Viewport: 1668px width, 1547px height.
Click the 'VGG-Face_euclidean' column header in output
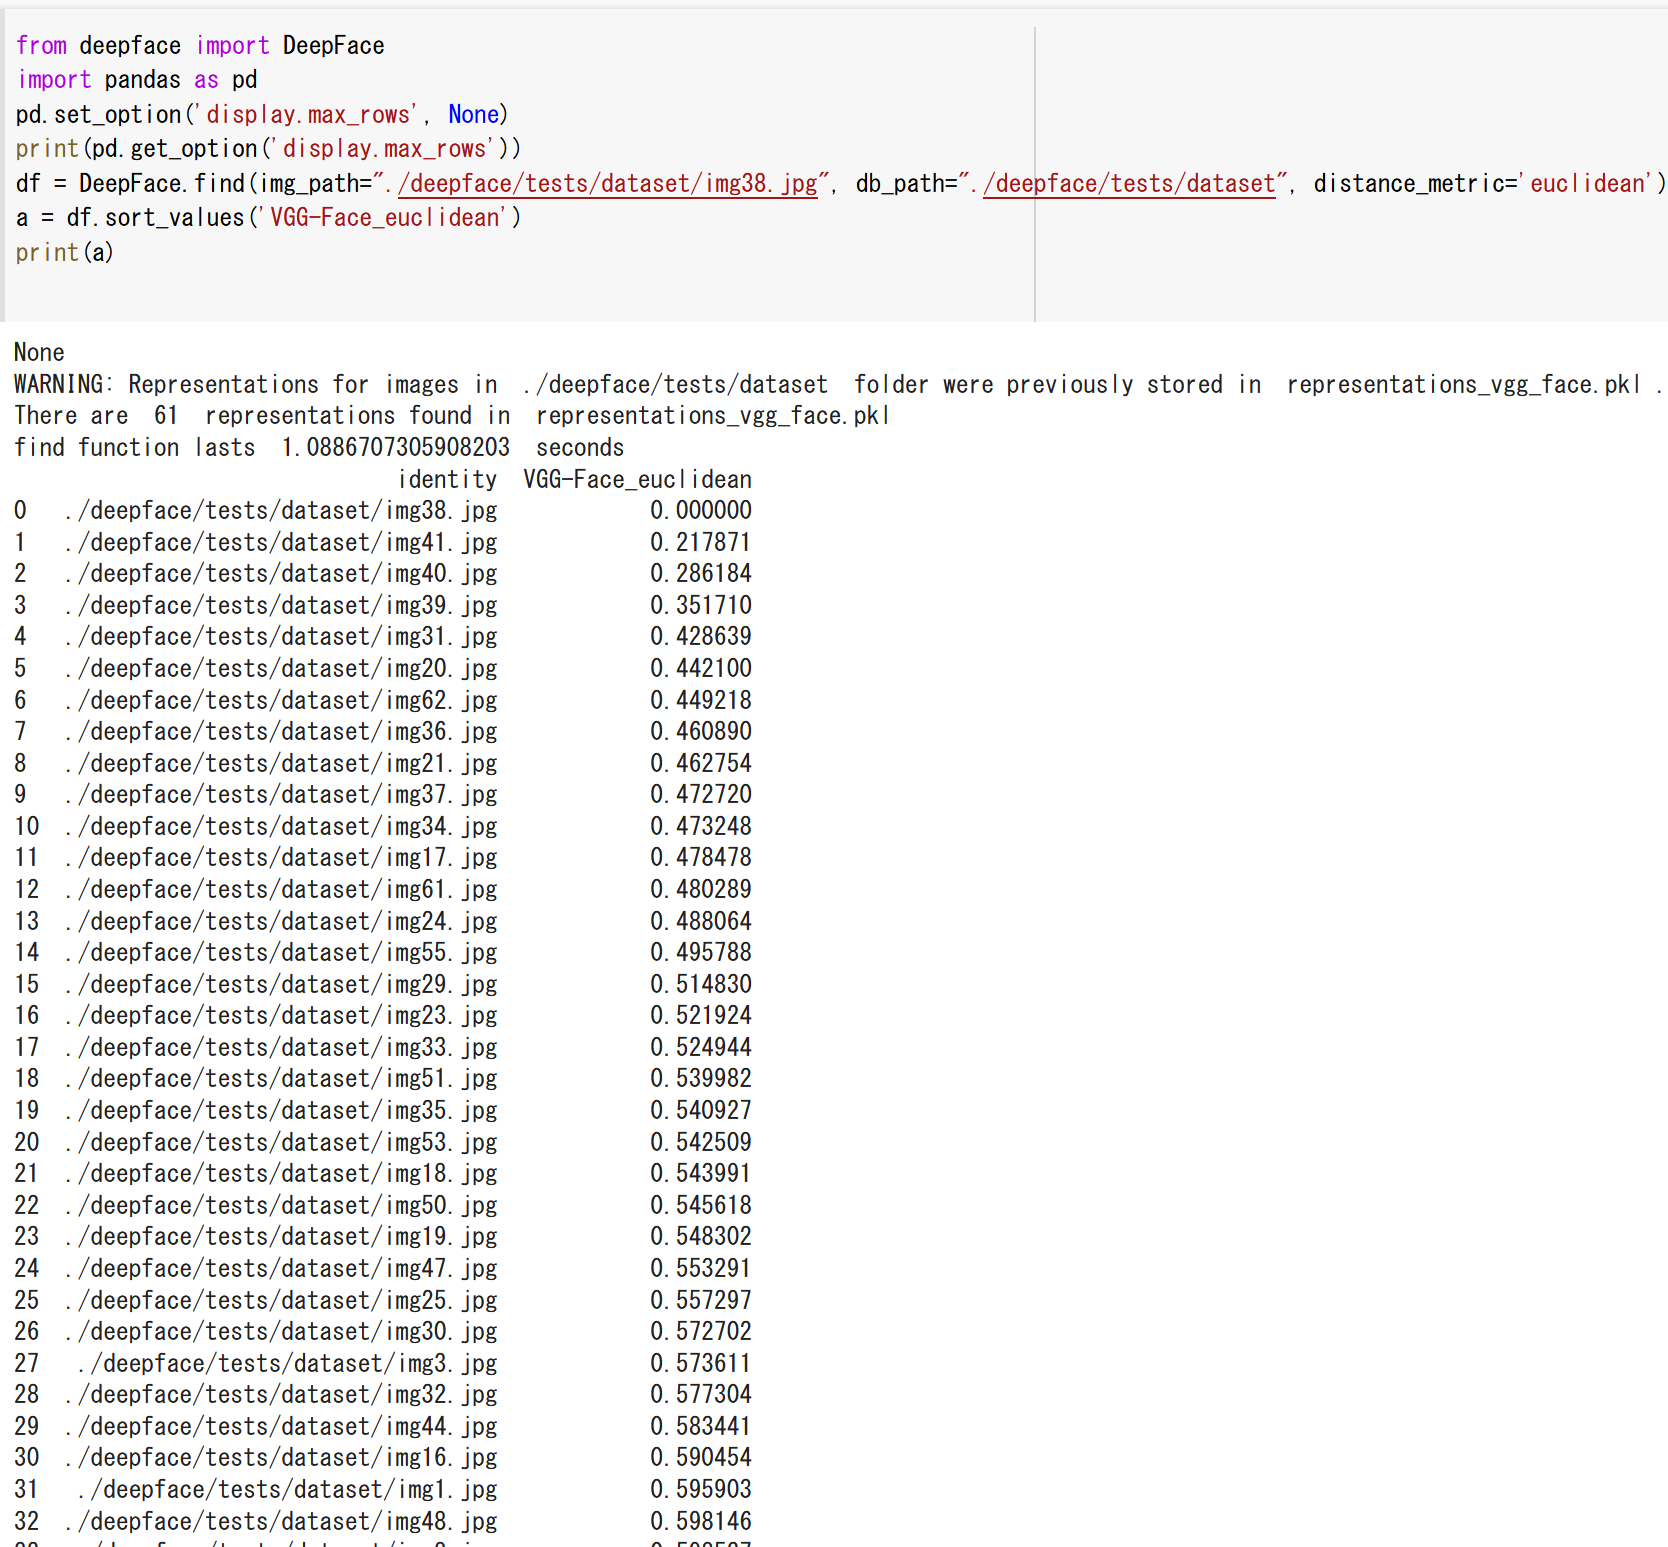[638, 480]
